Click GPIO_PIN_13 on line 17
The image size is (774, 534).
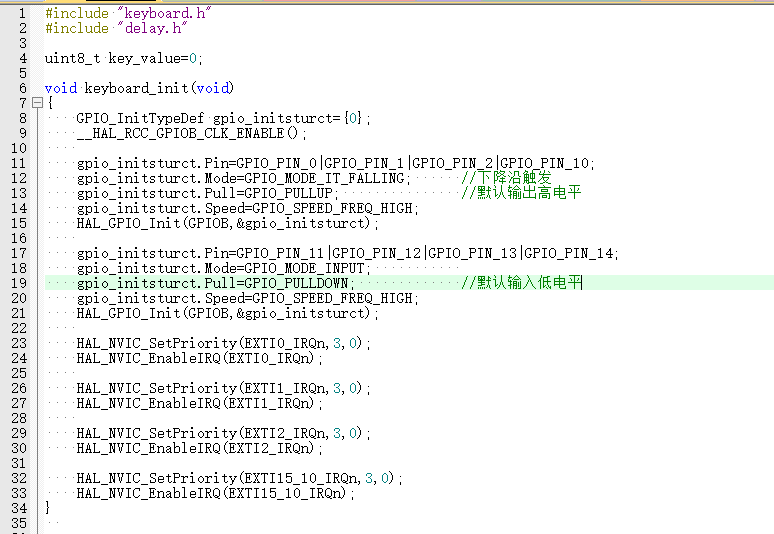[472, 253]
